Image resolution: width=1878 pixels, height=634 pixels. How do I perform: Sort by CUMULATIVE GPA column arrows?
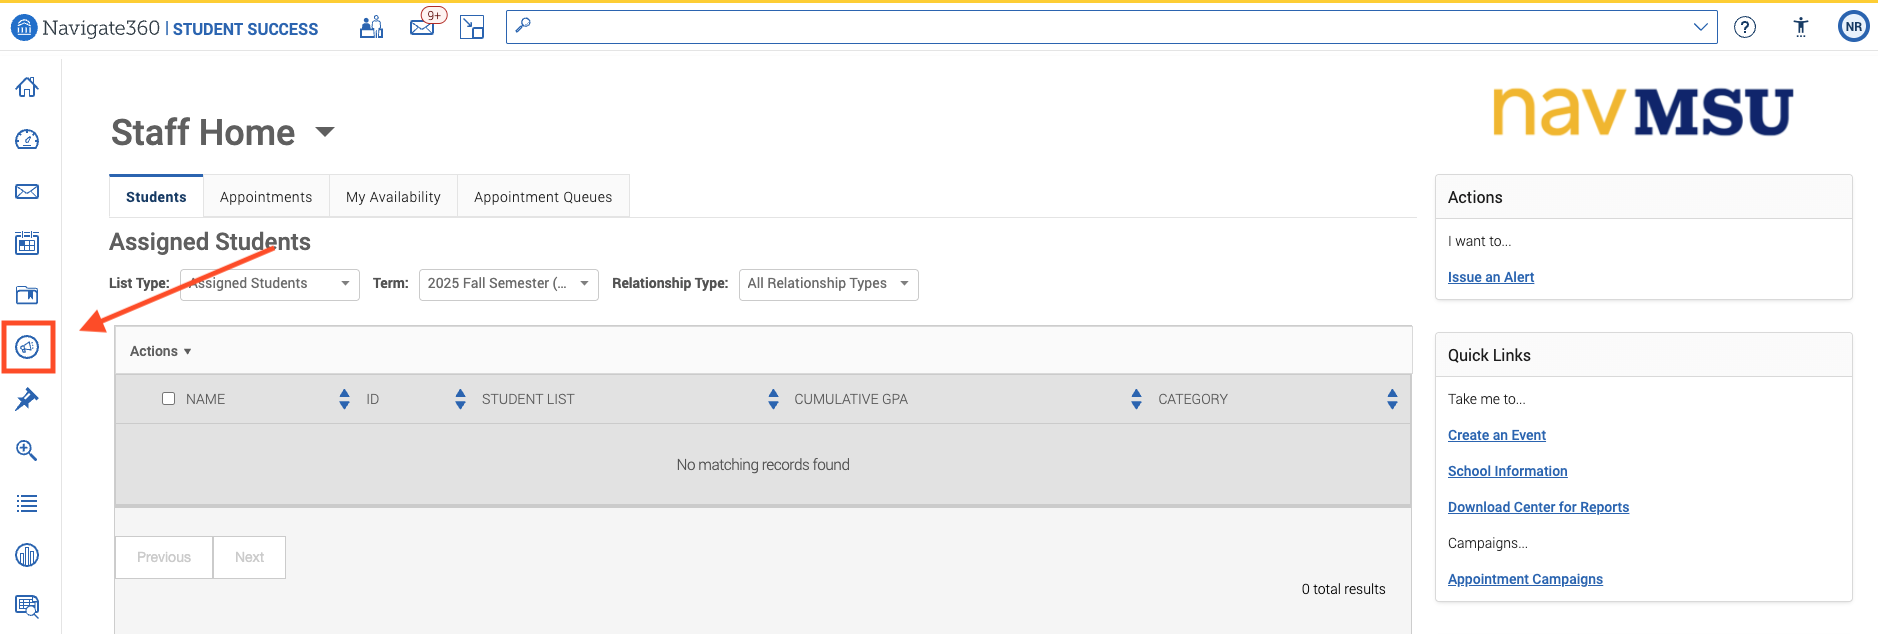coord(1136,399)
